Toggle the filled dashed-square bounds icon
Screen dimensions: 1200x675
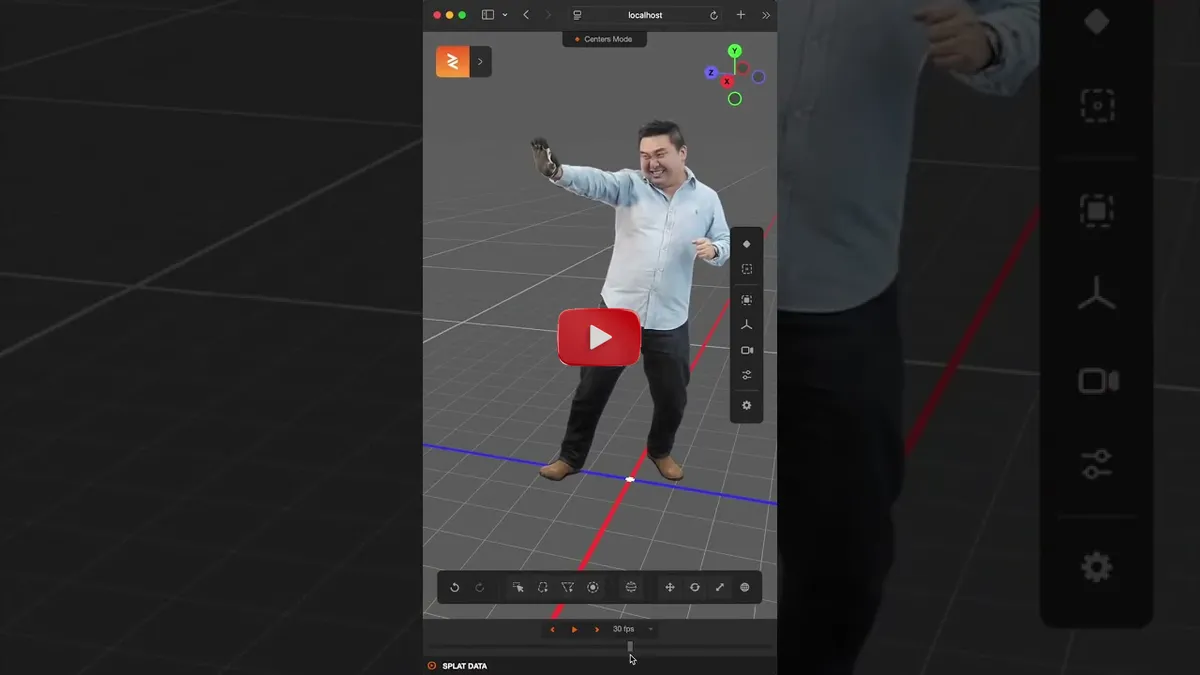tap(747, 300)
